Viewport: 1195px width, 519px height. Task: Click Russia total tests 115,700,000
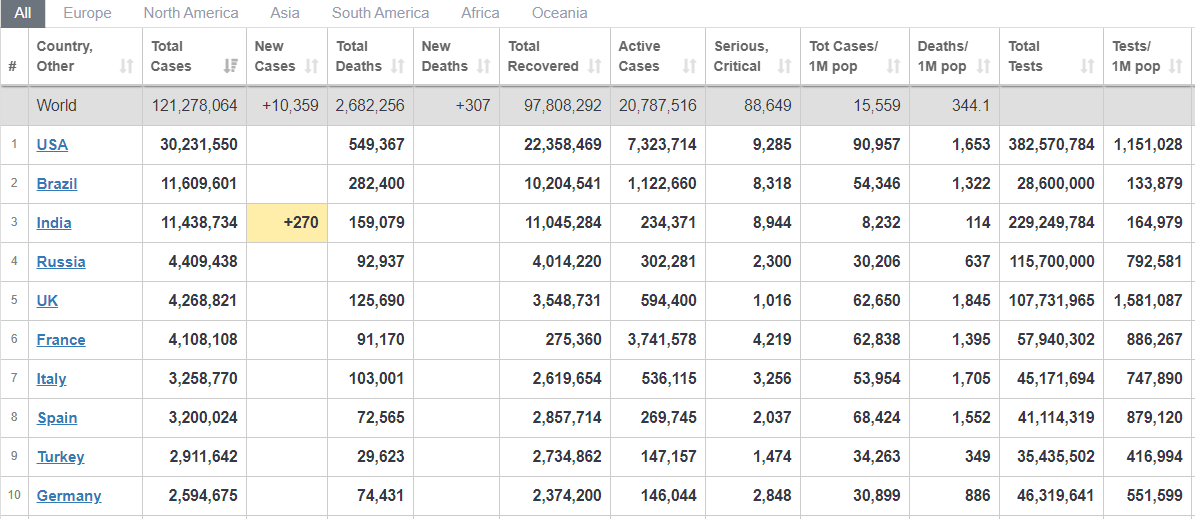(1051, 261)
